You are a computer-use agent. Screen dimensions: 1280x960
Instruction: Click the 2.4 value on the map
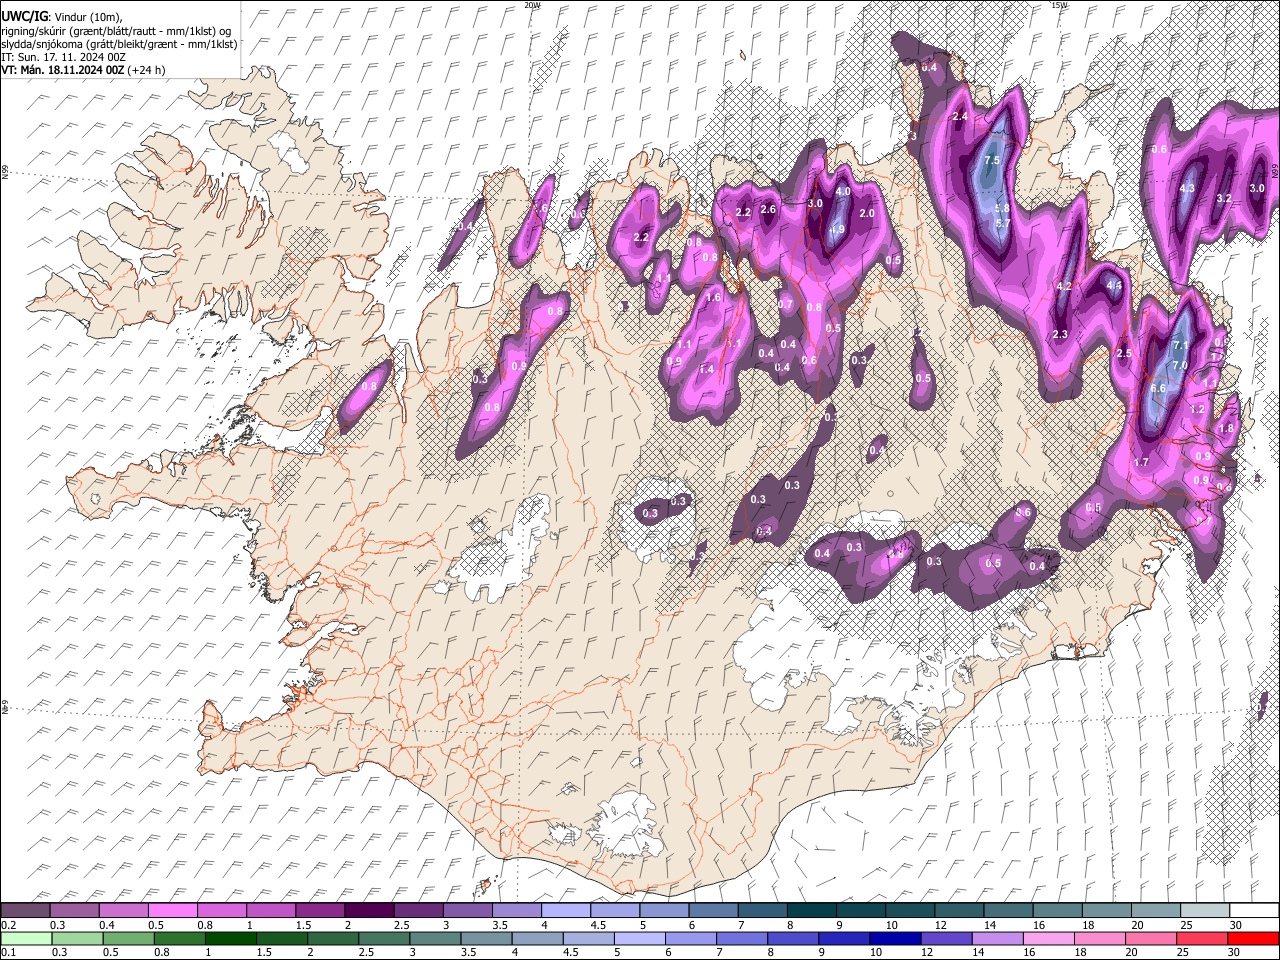tap(961, 117)
